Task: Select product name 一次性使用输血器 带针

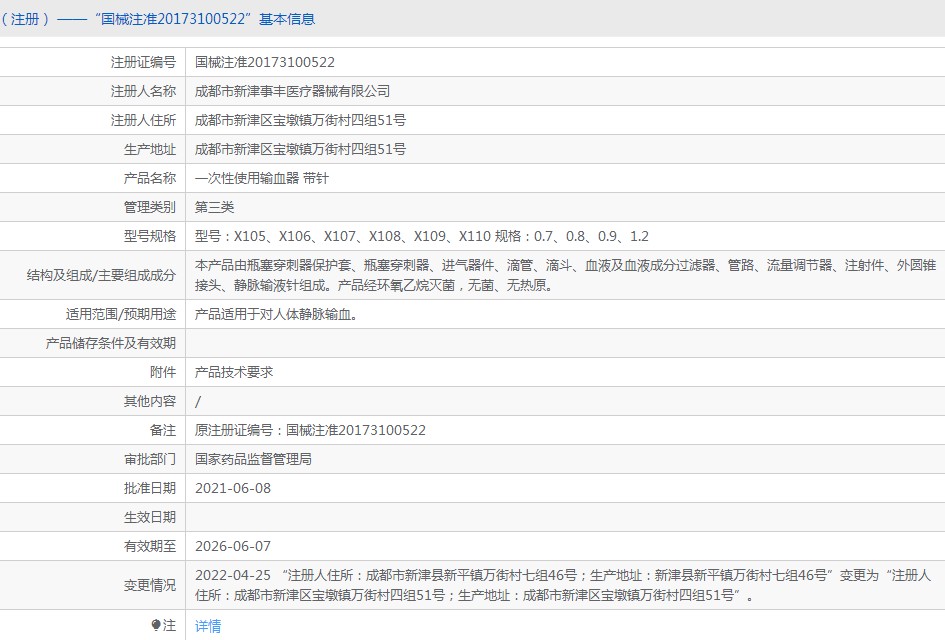Action: (x=262, y=178)
